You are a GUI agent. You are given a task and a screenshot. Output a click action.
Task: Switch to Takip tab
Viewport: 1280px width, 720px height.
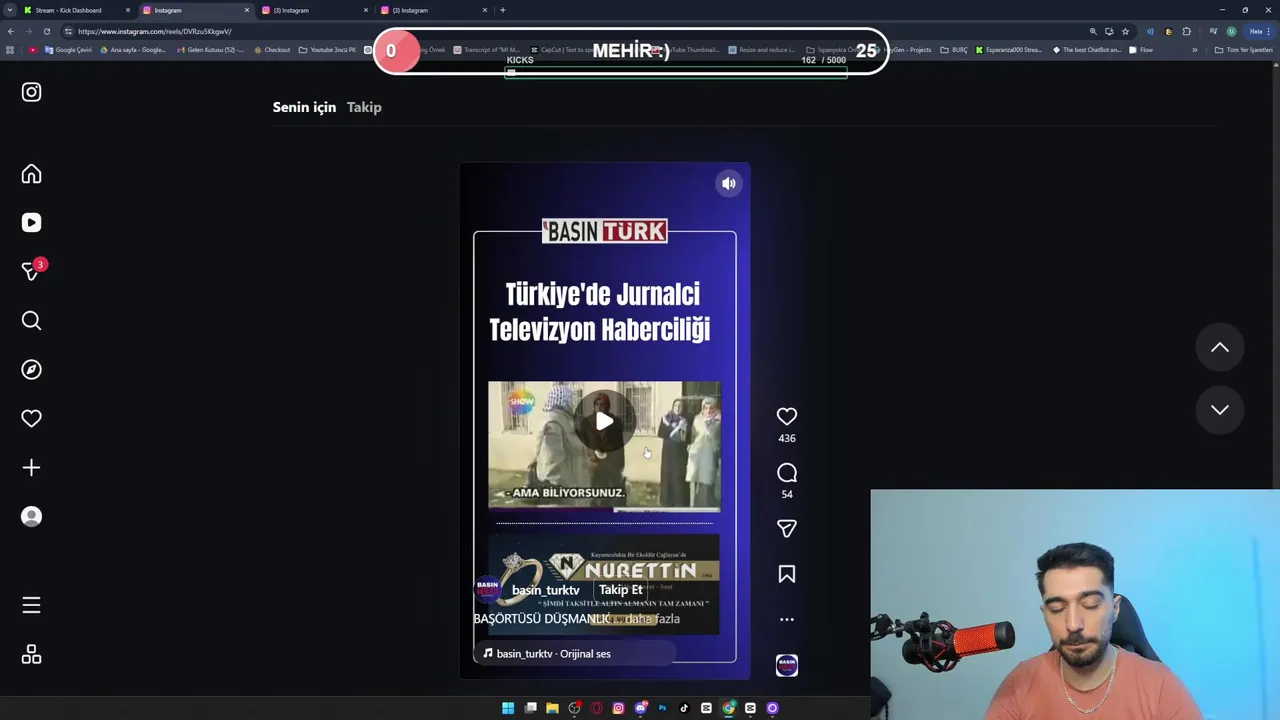pyautogui.click(x=364, y=107)
